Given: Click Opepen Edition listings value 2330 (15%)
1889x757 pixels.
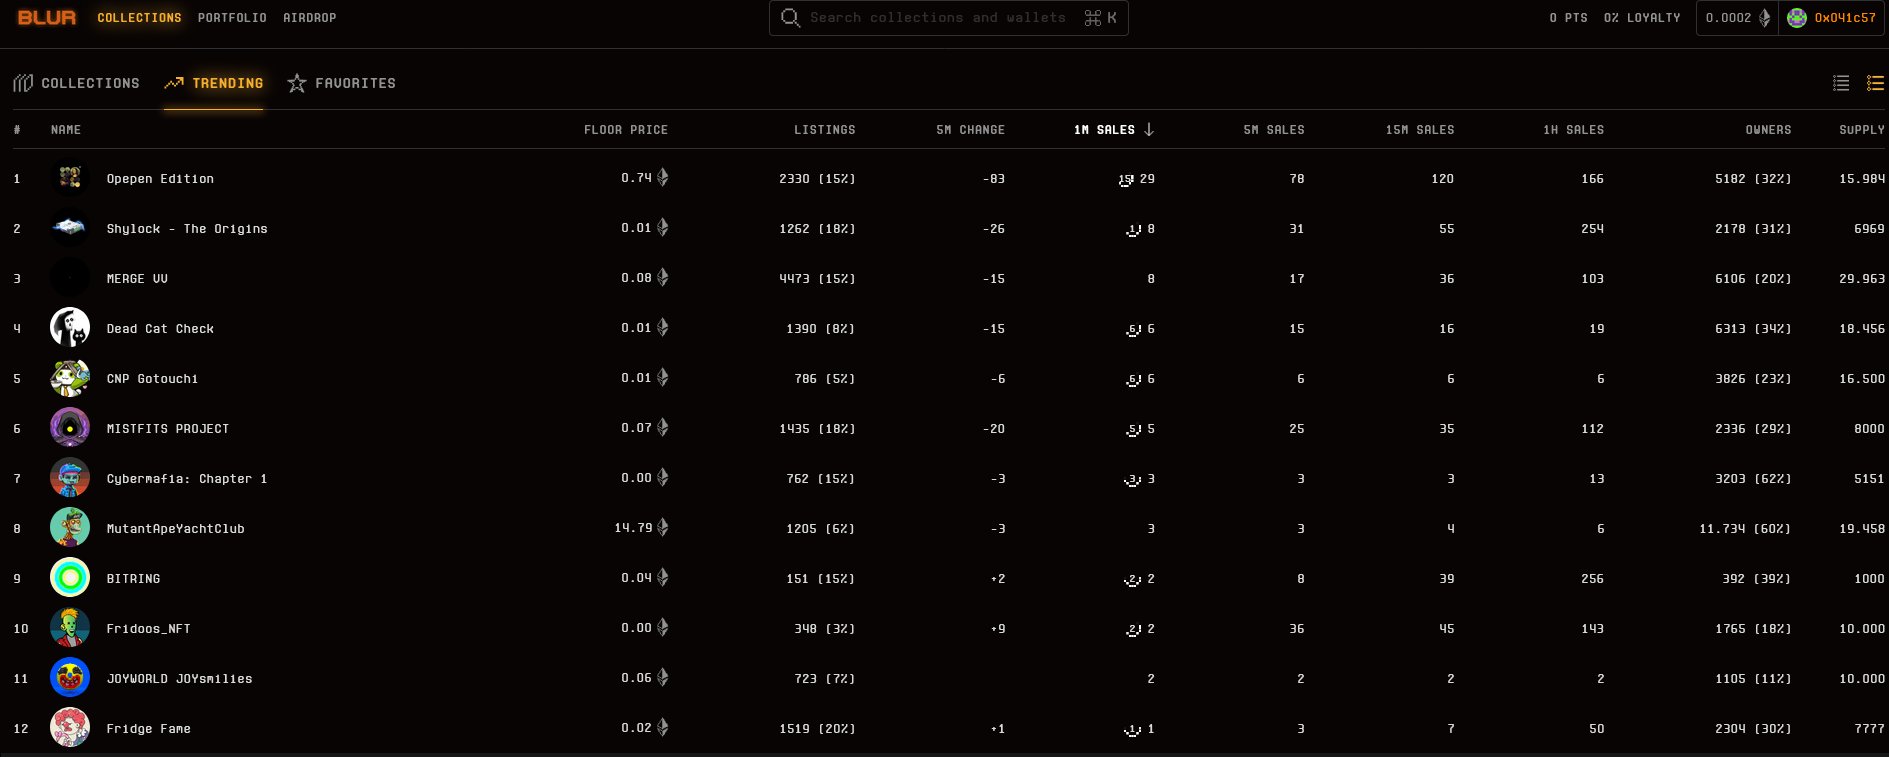Looking at the screenshot, I should (x=817, y=179).
